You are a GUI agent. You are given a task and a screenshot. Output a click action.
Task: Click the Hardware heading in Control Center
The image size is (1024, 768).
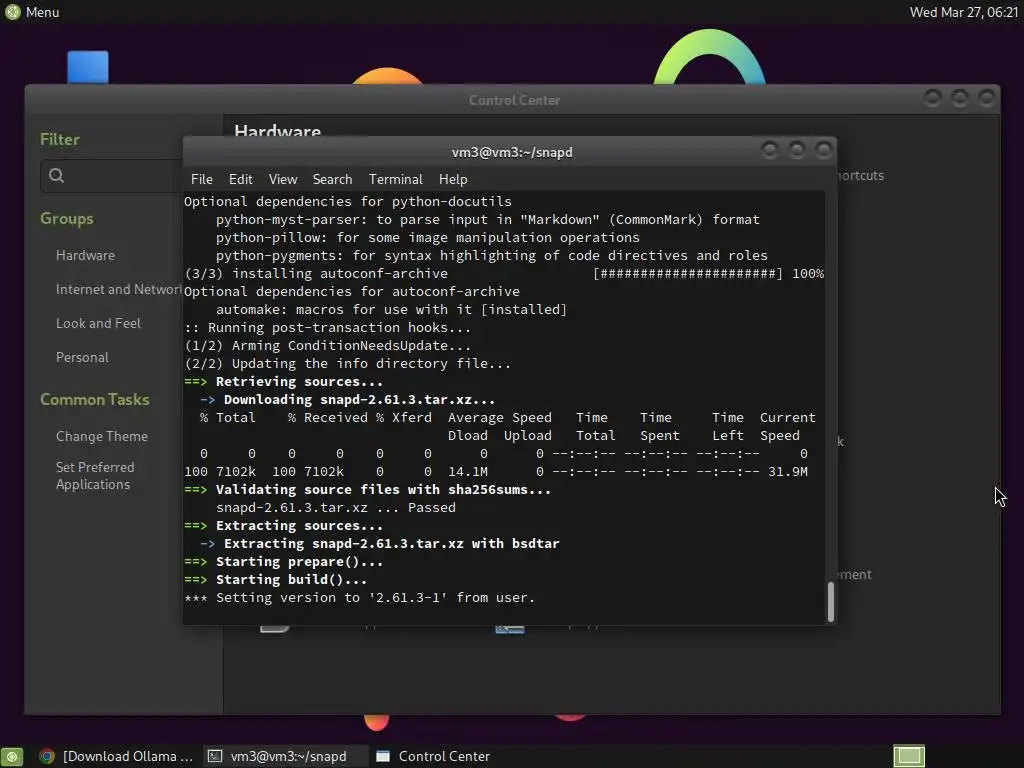278,131
